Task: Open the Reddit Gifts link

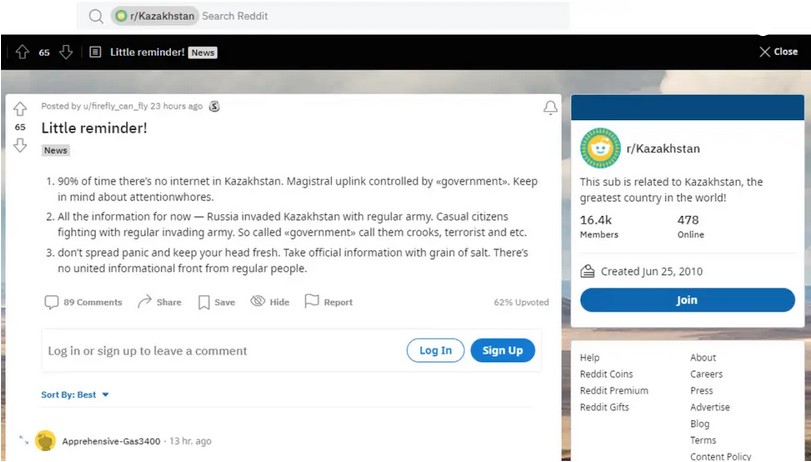Action: point(605,407)
